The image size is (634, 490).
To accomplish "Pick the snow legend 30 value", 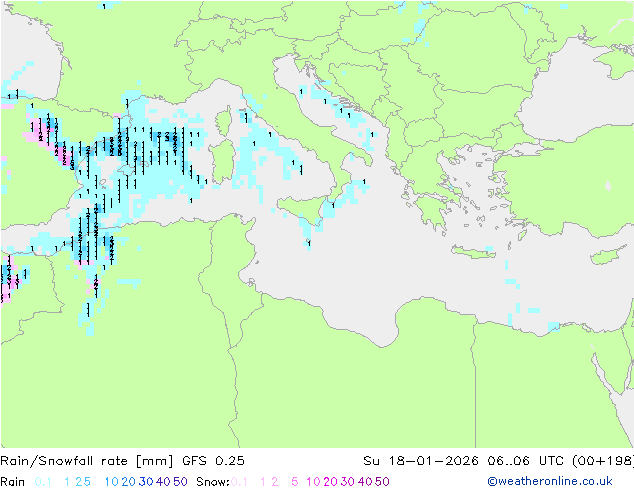I will (348, 482).
